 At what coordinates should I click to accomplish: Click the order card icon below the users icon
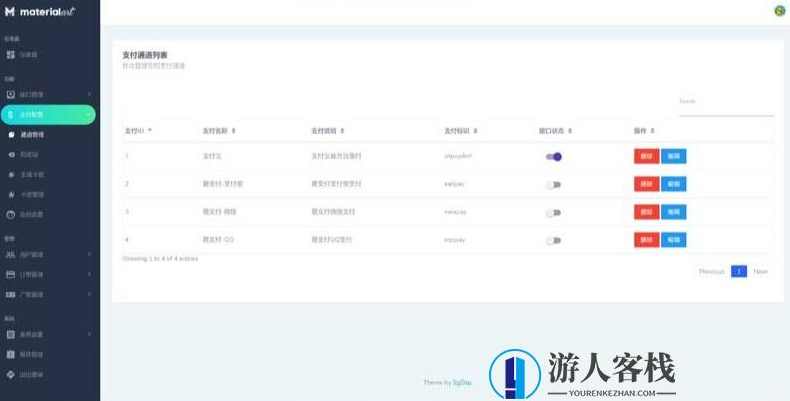11,275
